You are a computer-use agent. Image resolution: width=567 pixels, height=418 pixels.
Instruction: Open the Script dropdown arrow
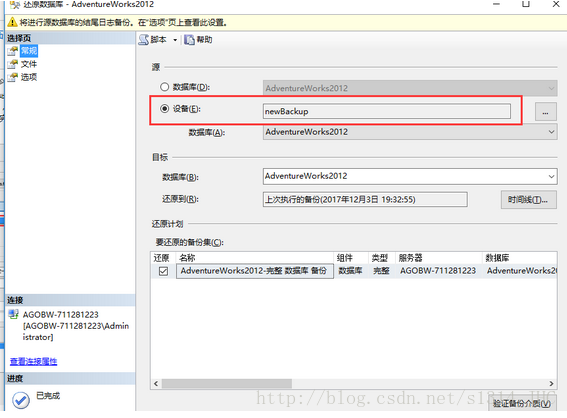[x=175, y=40]
